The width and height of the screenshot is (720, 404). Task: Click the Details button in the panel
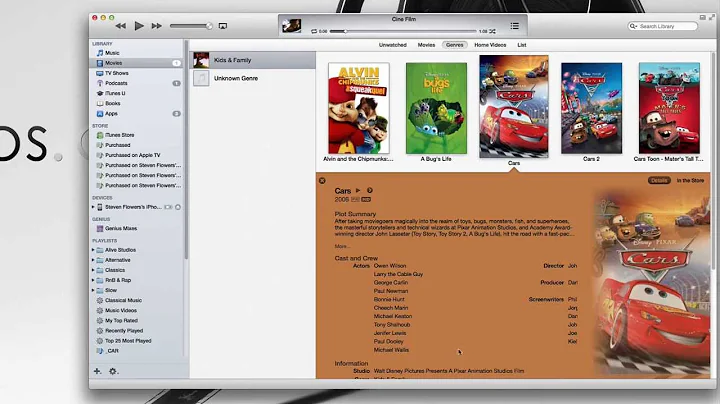coord(659,180)
